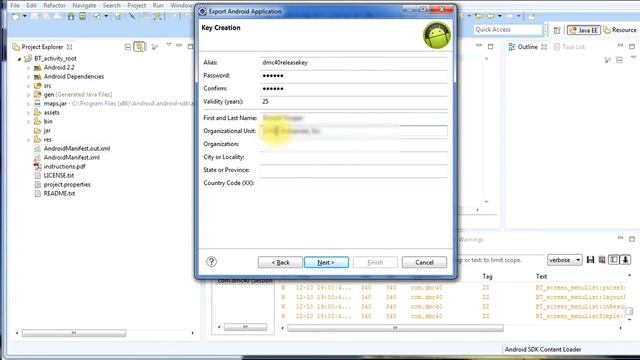The width and height of the screenshot is (640, 360).
Task: Click the Save log floppy disk icon
Action: click(x=590, y=260)
